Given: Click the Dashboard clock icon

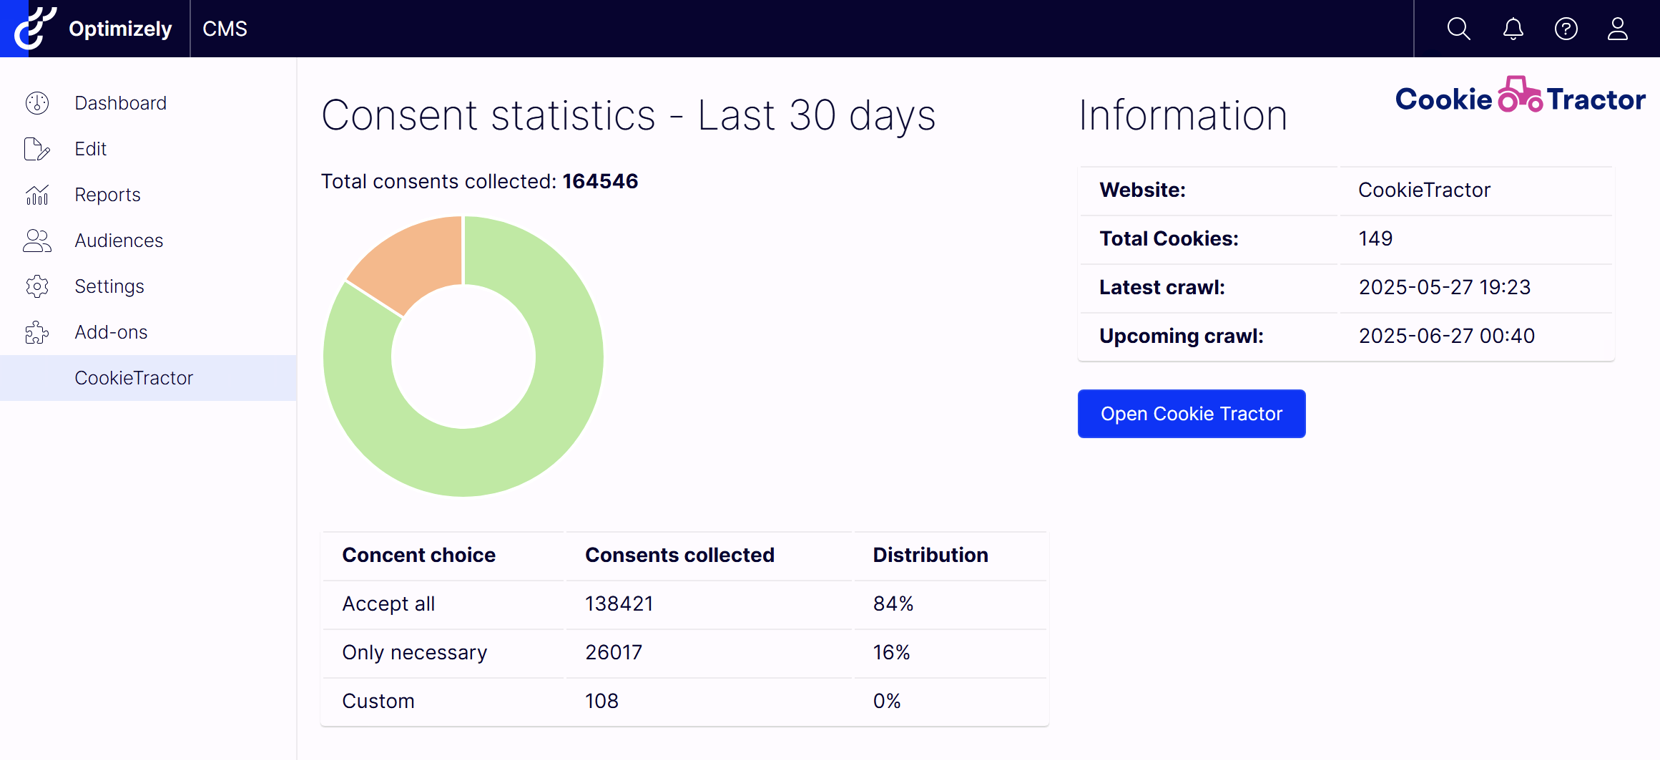Looking at the screenshot, I should coord(37,103).
